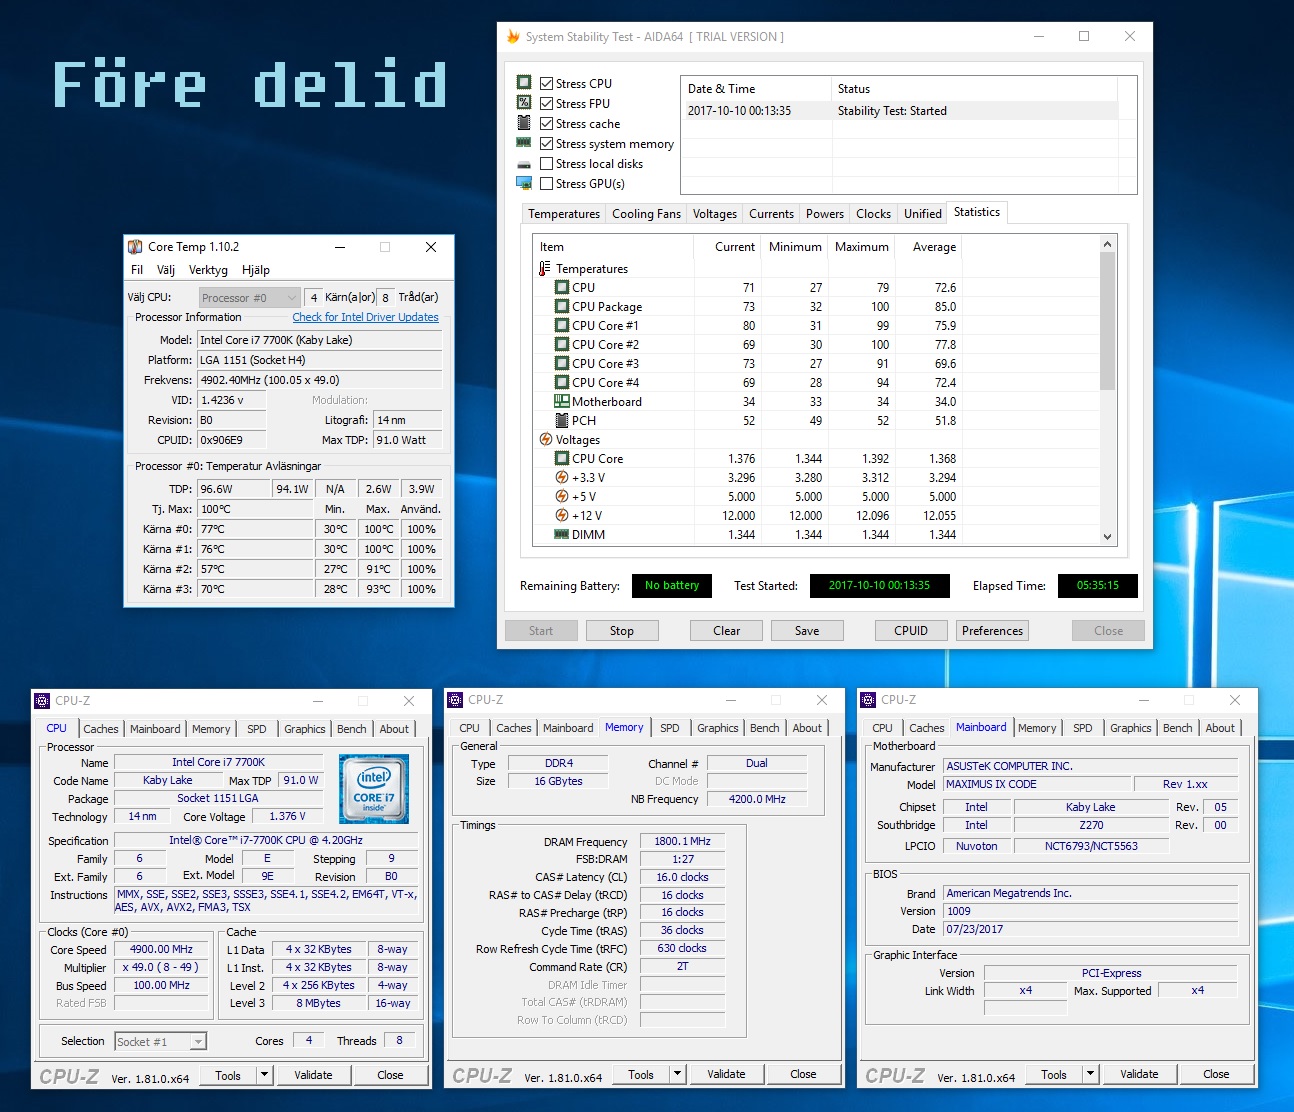
Task: Open the Fil menu in Core Temp
Action: pos(137,270)
